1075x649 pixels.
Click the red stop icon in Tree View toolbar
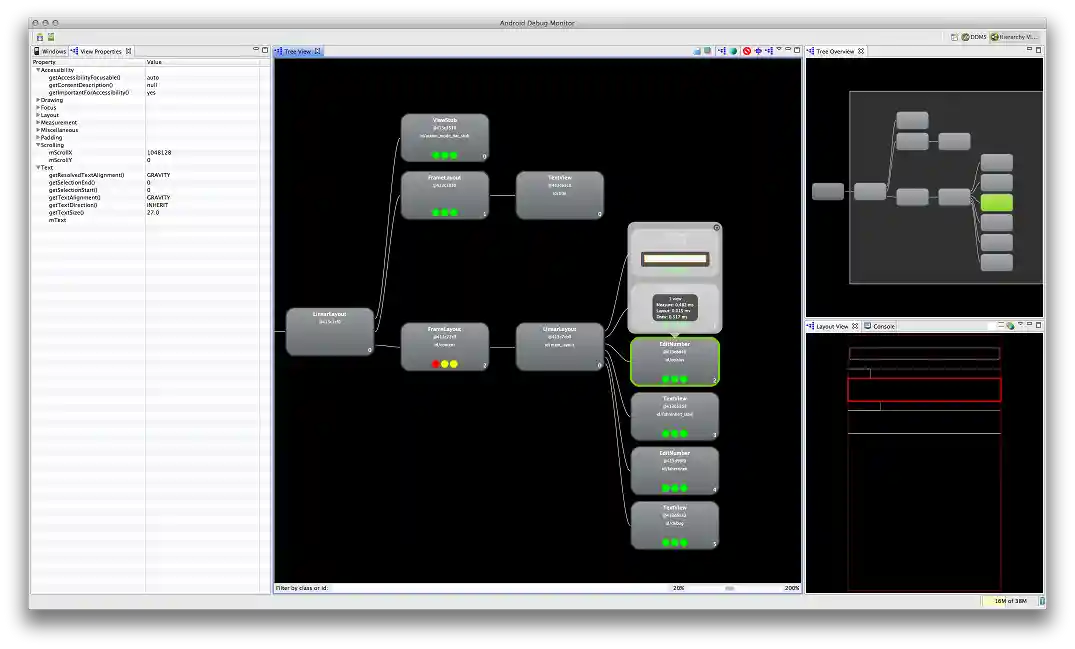coord(746,51)
